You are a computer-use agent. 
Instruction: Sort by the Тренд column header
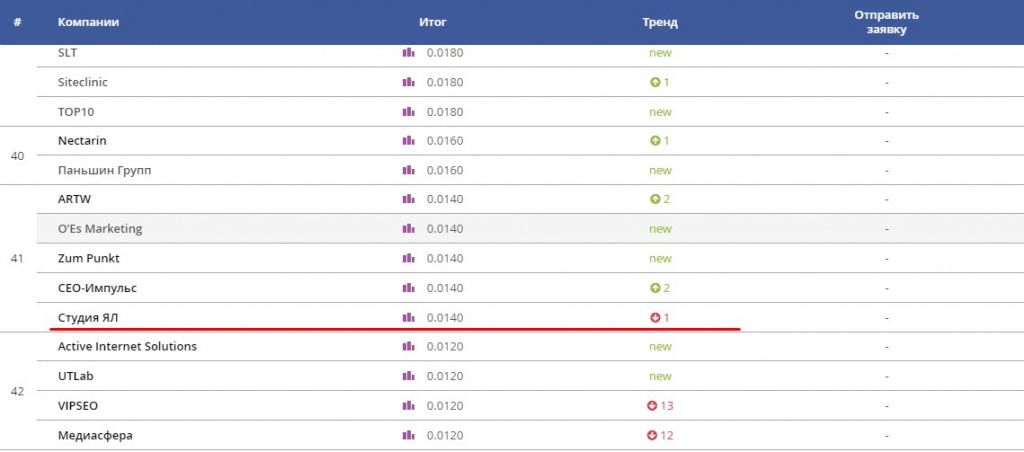point(660,22)
